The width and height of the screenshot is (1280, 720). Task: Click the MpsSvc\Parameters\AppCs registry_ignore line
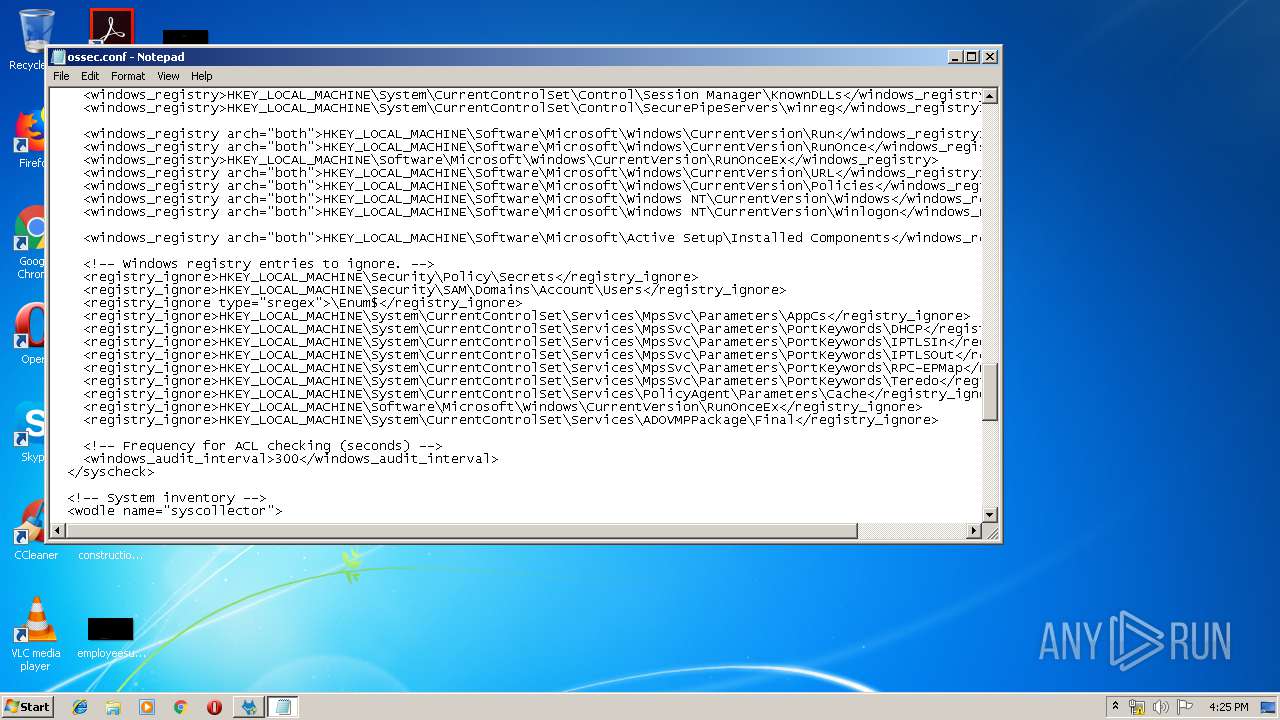526,316
